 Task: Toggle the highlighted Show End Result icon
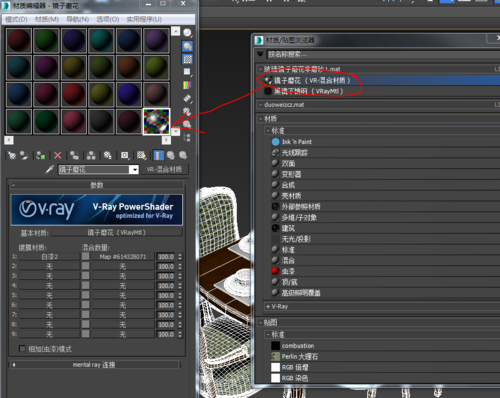[x=159, y=155]
